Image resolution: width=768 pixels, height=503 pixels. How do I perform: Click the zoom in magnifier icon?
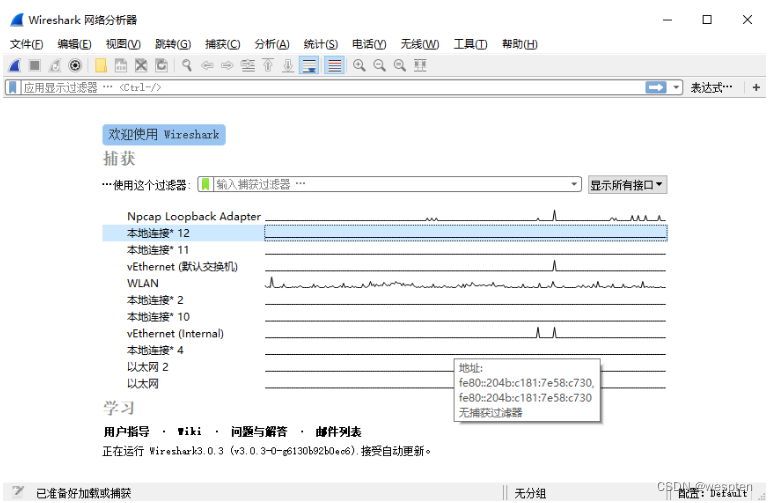(x=359, y=65)
